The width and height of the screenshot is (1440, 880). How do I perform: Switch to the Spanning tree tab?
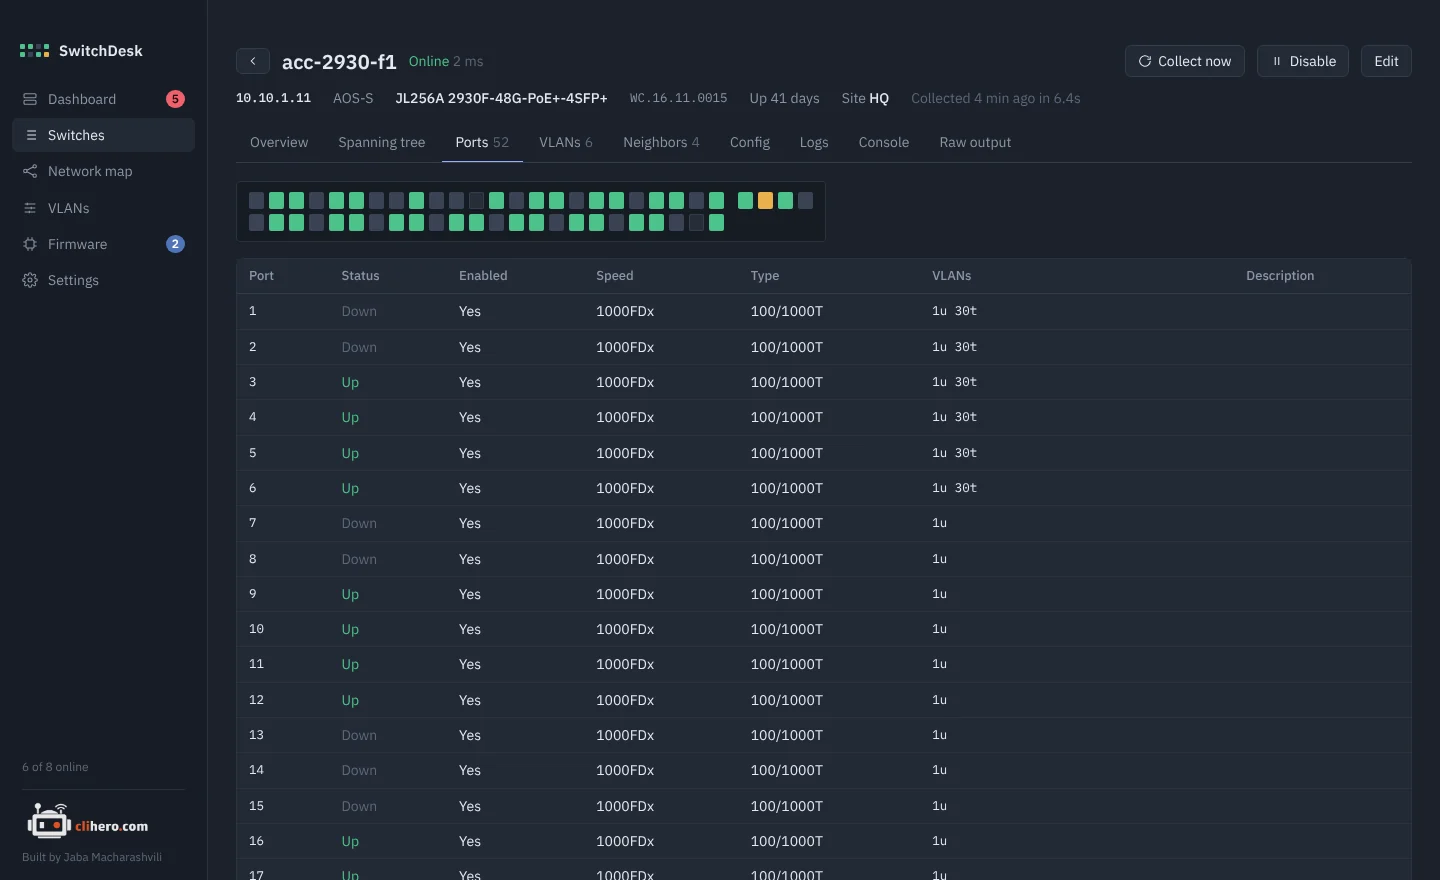(382, 142)
